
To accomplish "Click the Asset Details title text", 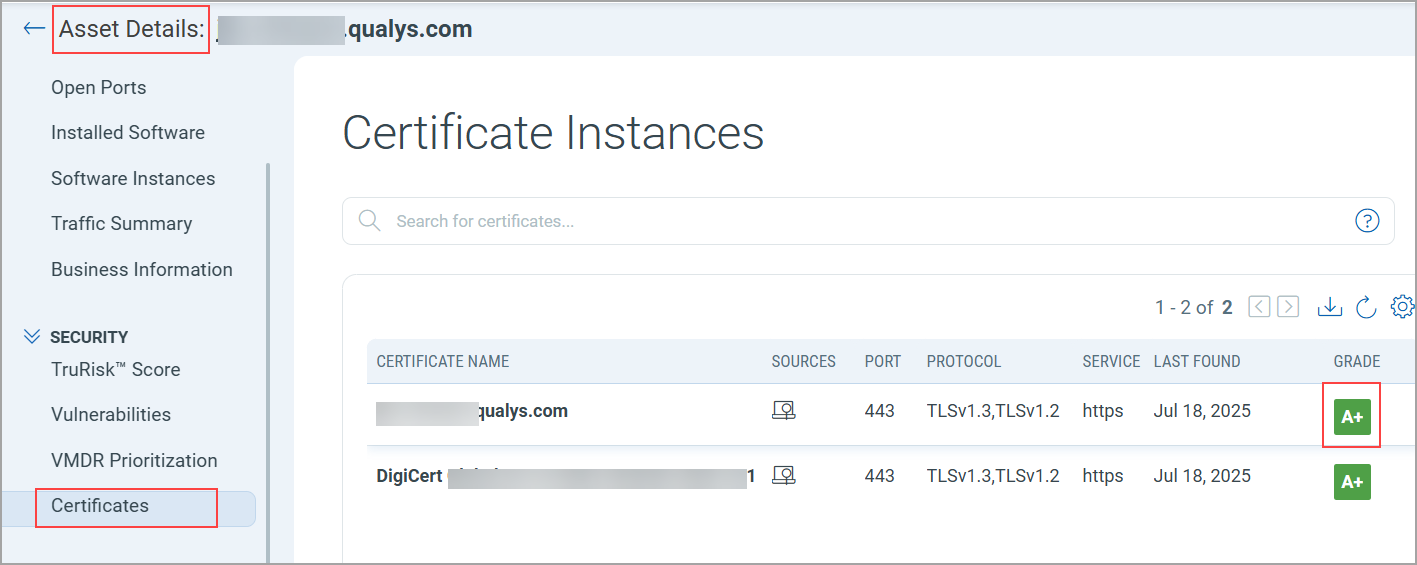I will [x=131, y=29].
